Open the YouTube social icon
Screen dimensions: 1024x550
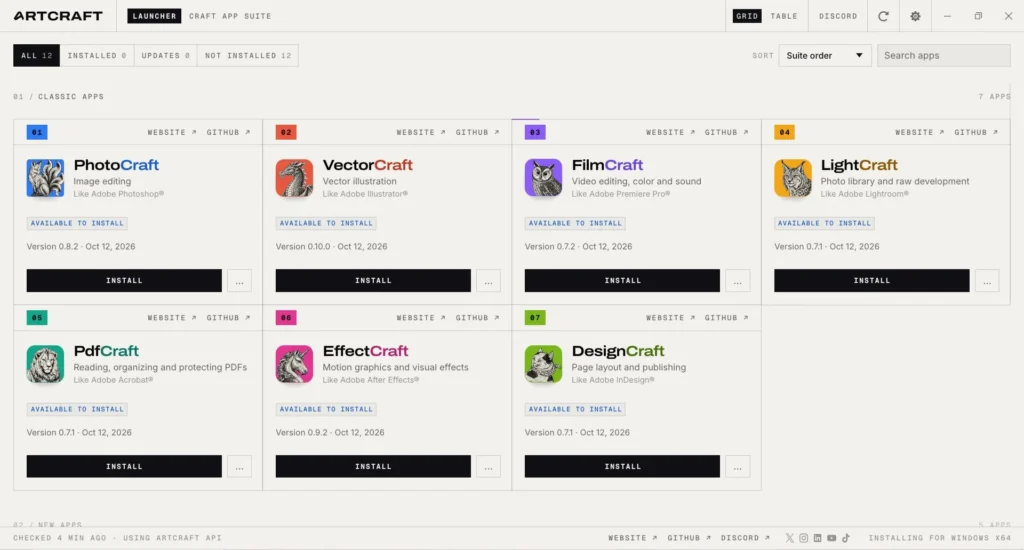coord(831,538)
